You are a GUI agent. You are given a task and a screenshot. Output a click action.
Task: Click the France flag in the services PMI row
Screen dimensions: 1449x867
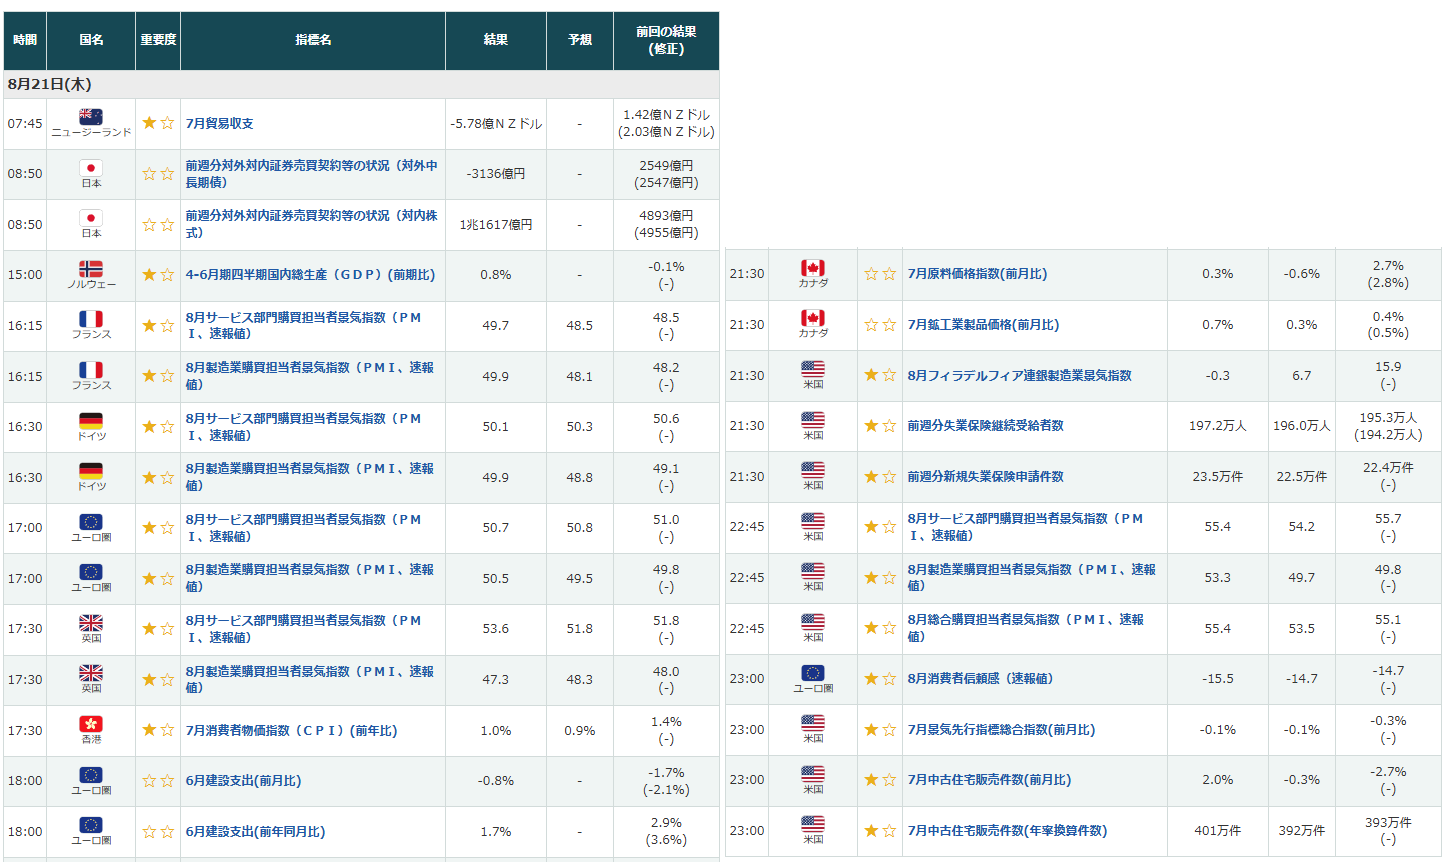pyautogui.click(x=91, y=319)
